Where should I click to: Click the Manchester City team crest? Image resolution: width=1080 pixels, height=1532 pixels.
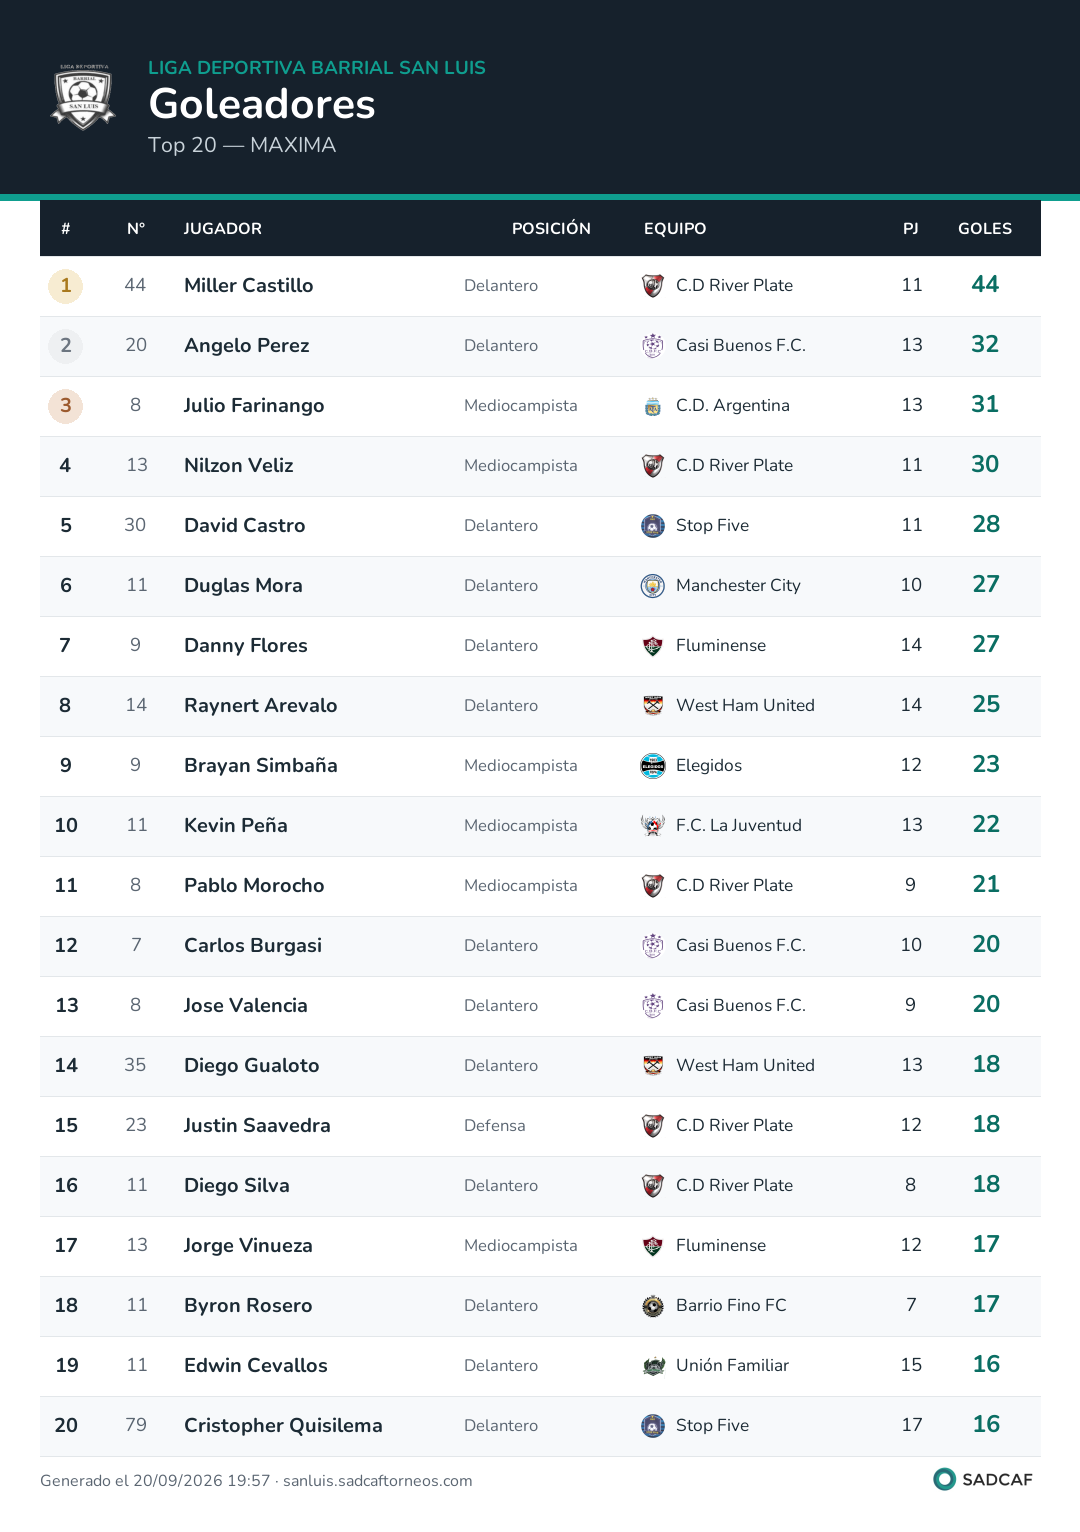(x=653, y=586)
